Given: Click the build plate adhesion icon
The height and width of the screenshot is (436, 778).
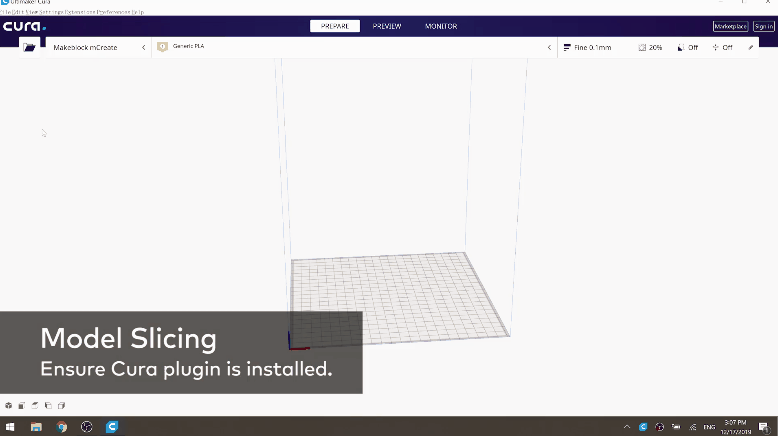Looking at the screenshot, I should [715, 48].
